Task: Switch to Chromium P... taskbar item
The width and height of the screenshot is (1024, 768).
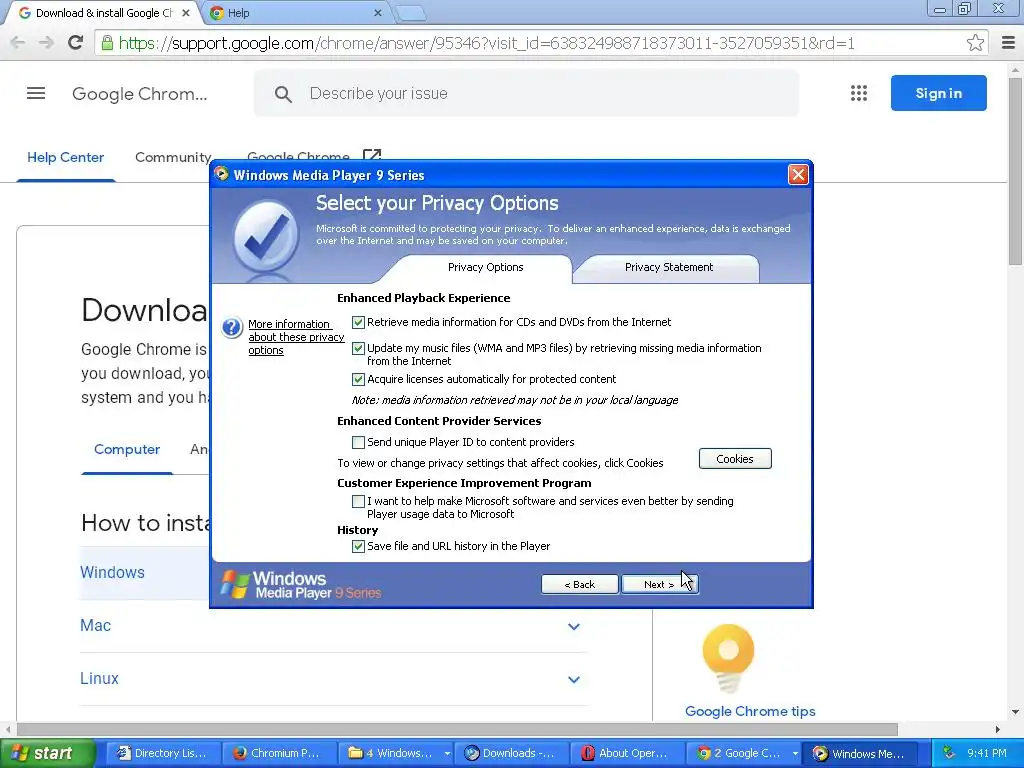Action: click(x=279, y=753)
